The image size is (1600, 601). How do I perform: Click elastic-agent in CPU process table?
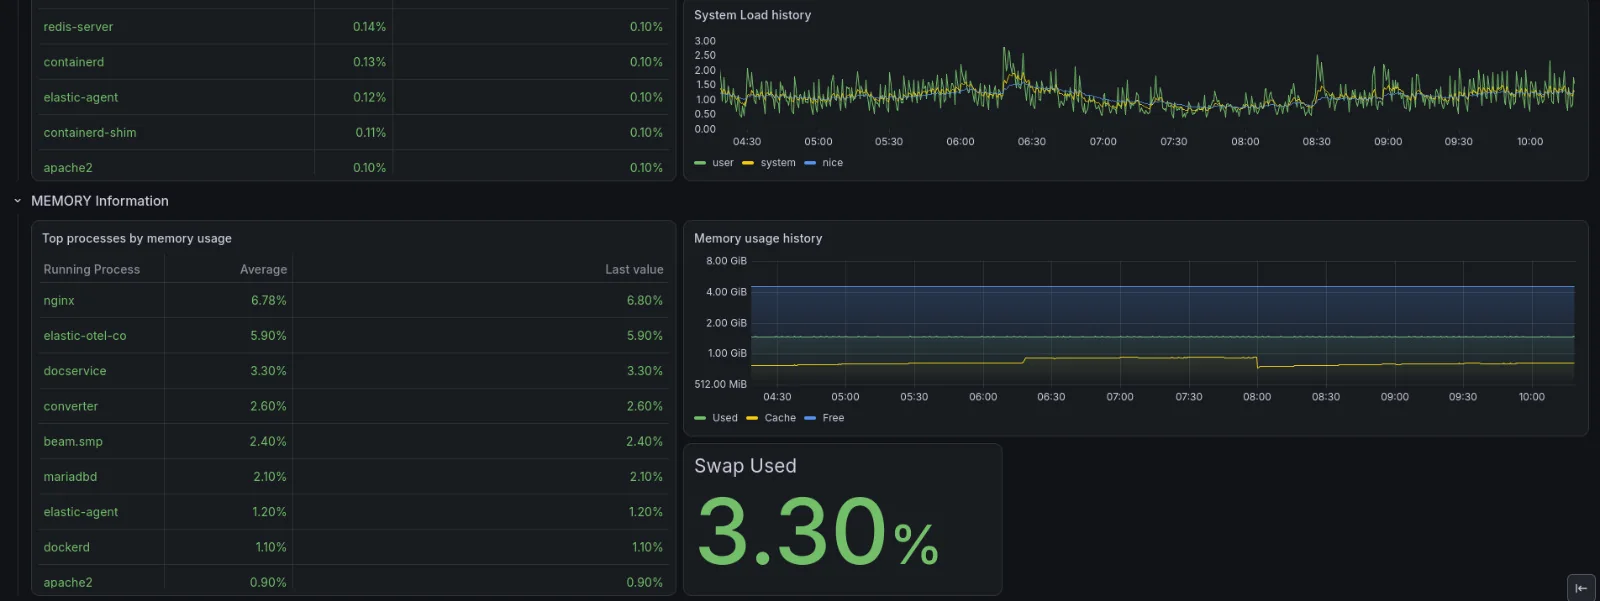tap(354, 97)
